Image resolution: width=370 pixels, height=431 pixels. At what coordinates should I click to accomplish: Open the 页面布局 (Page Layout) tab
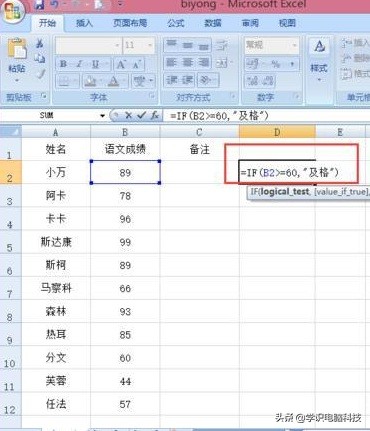130,23
